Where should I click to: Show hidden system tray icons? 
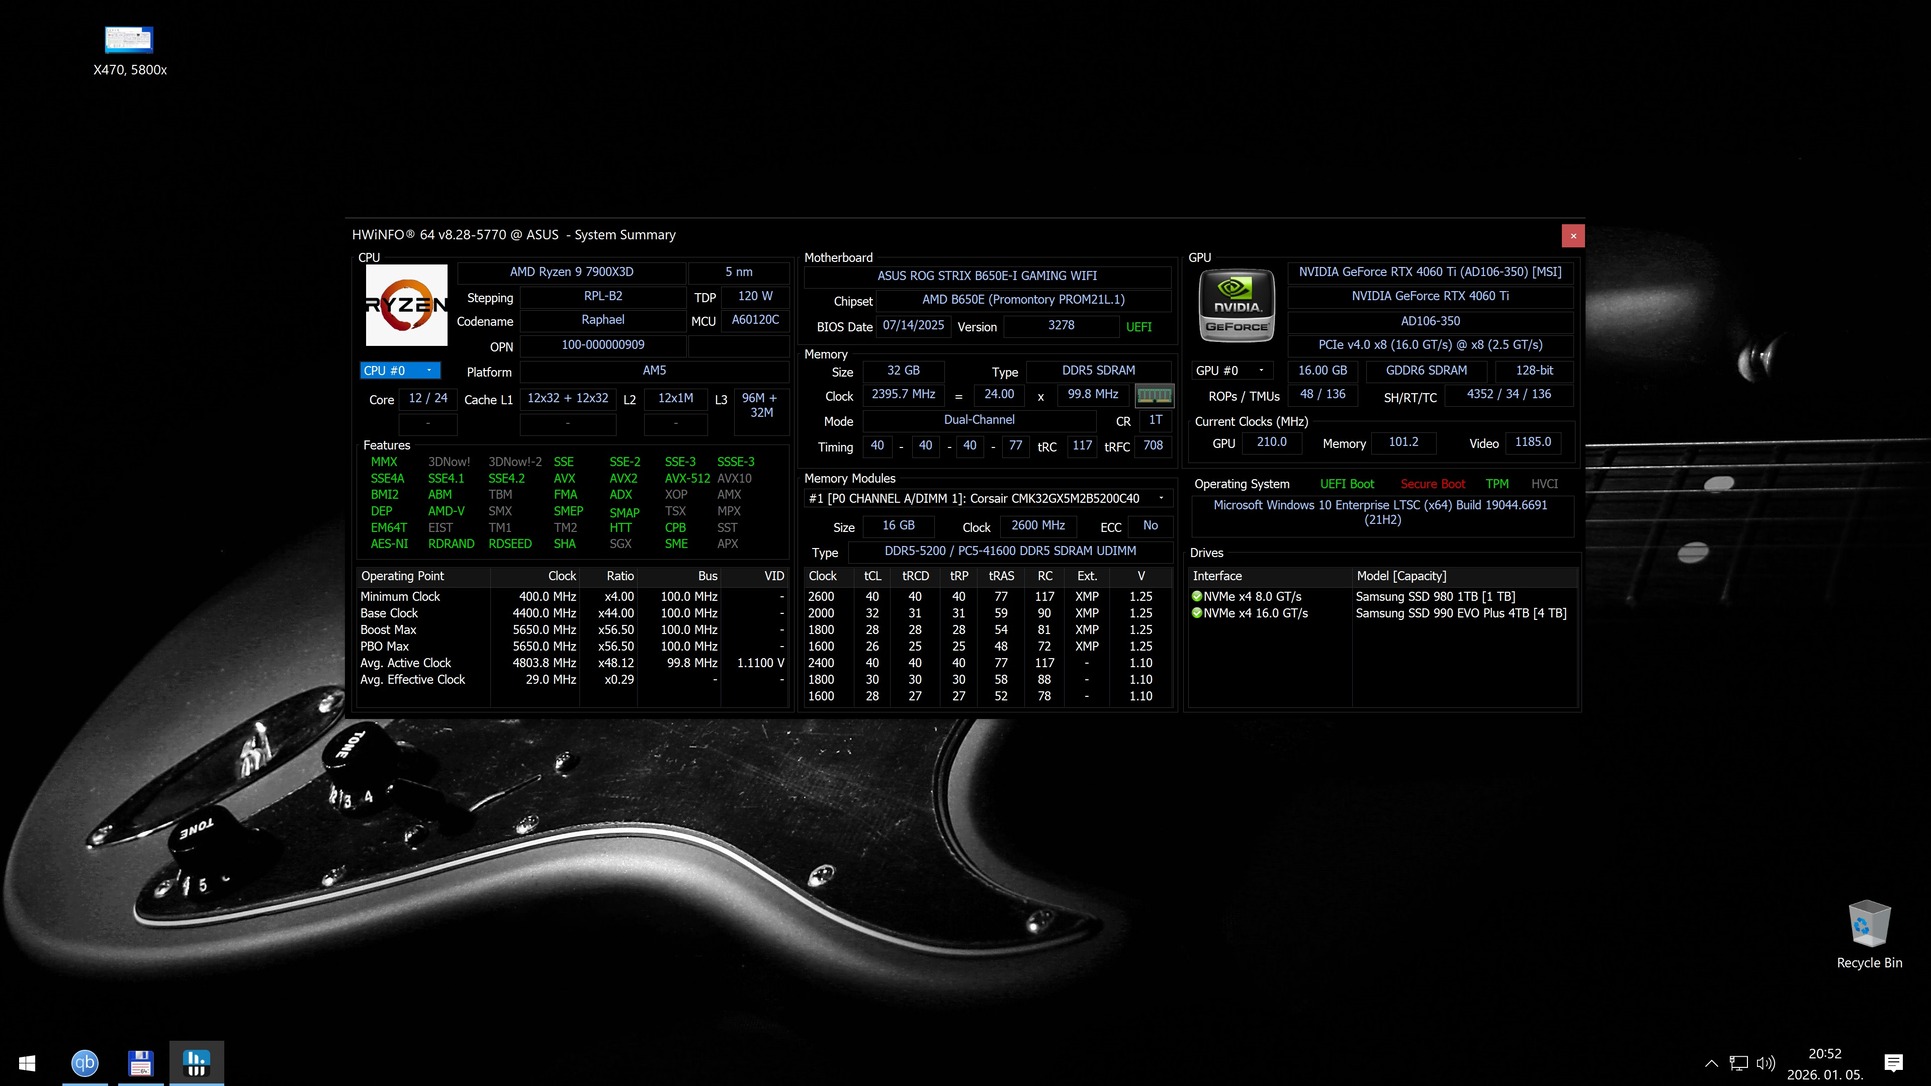point(1711,1063)
